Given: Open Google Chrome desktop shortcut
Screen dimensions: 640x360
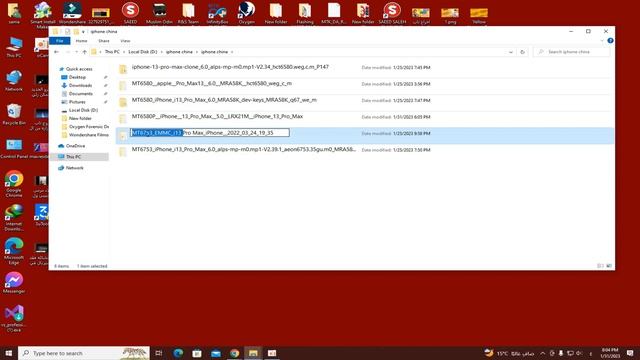Looking at the screenshot, I should coord(14,184).
